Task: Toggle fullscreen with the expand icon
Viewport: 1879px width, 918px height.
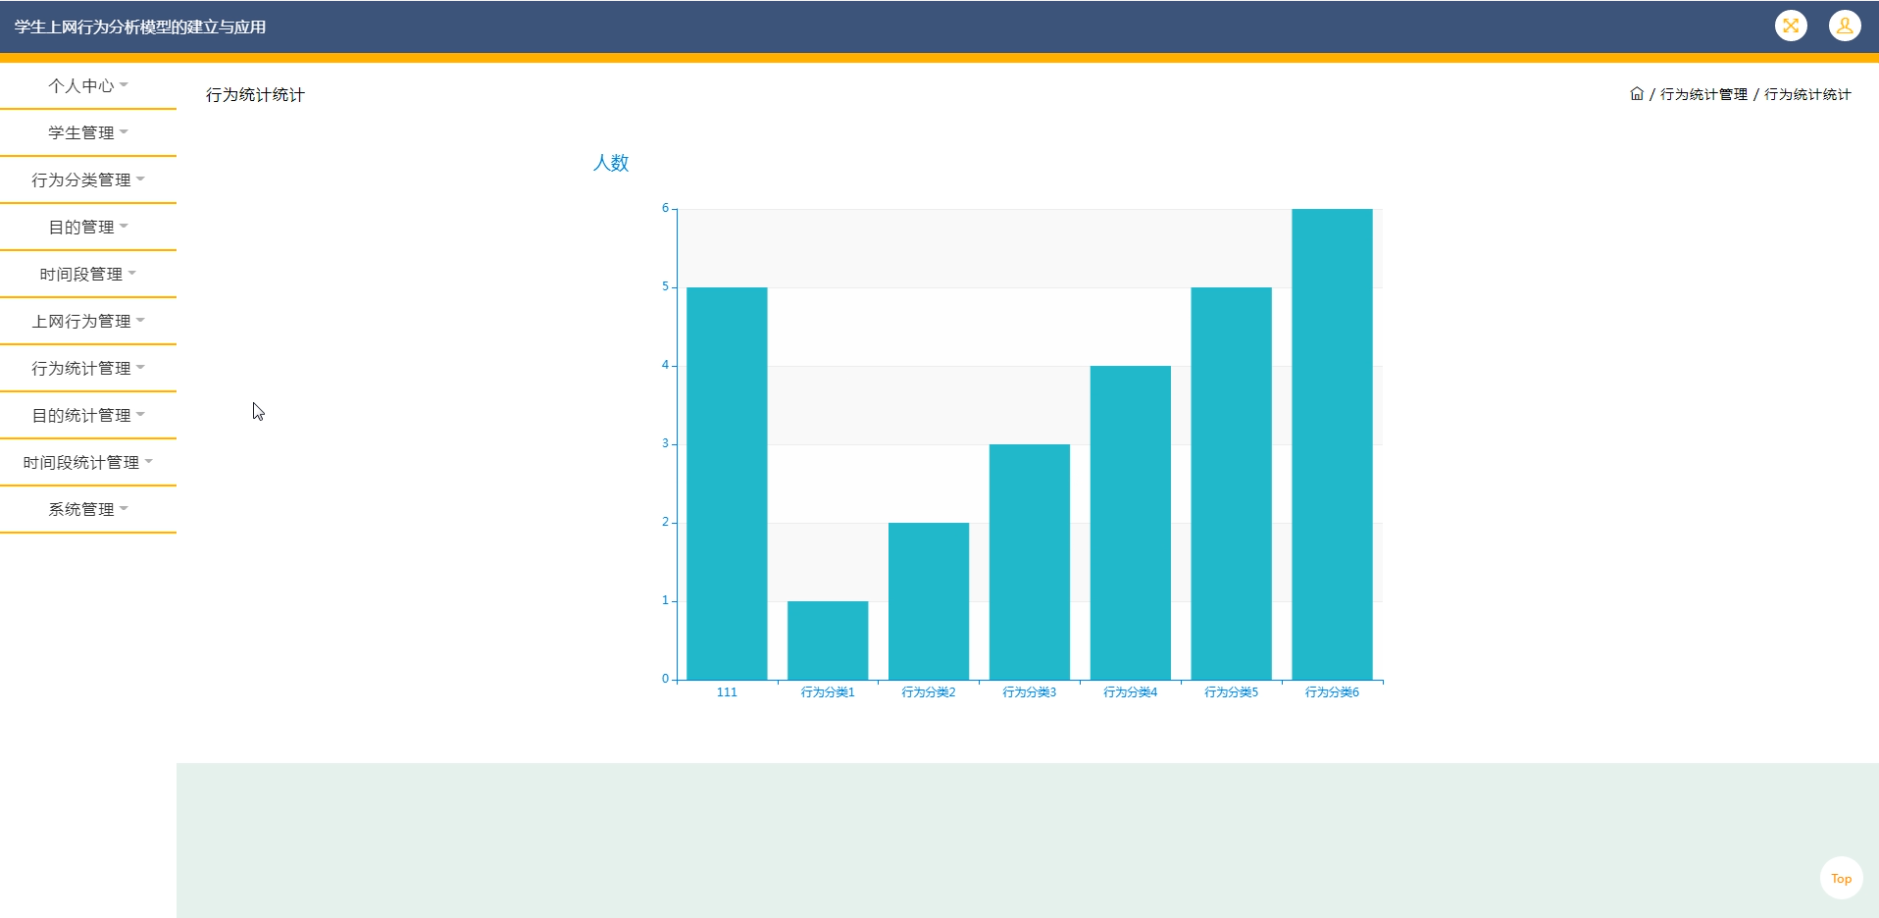Action: coord(1791,25)
